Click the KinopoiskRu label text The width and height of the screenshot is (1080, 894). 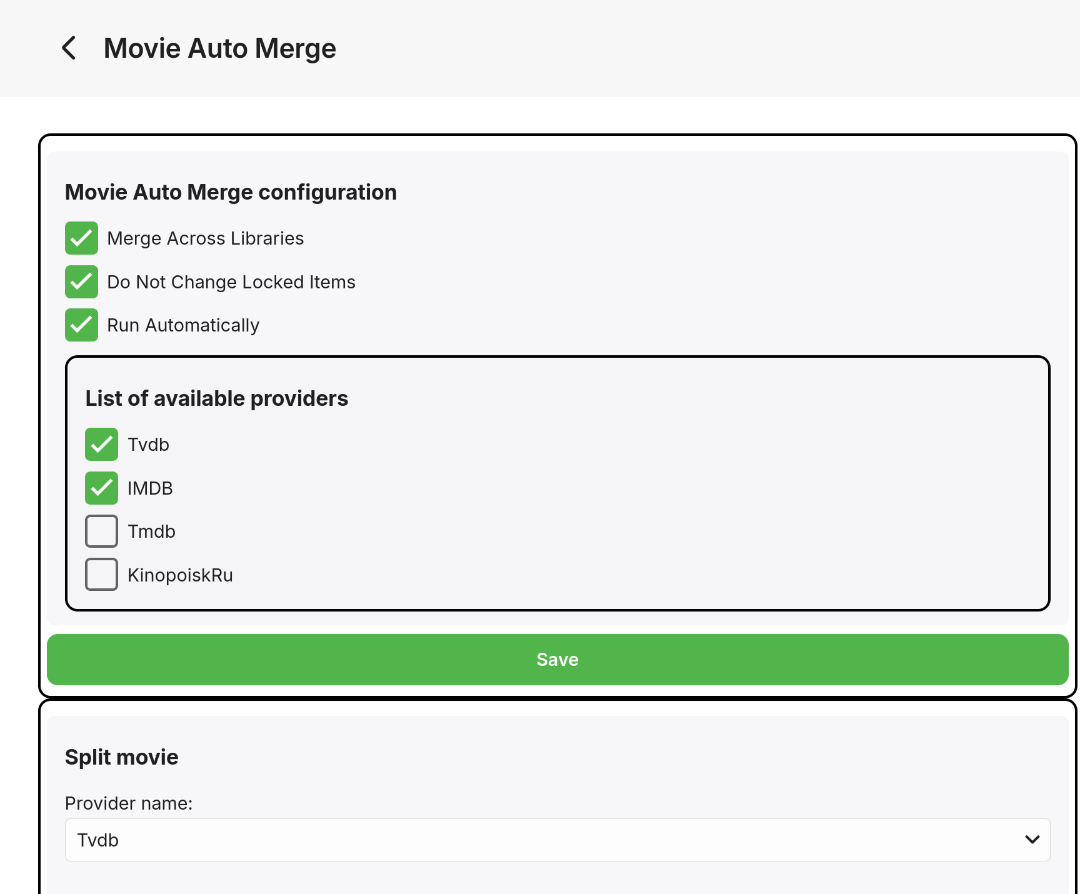(180, 575)
